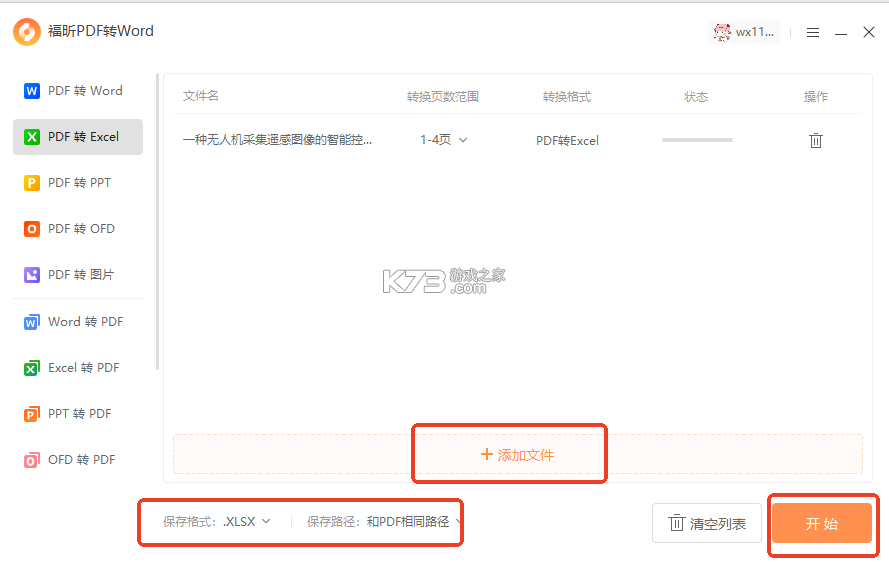
Task: Open the hamburger menu icon
Action: point(812,33)
